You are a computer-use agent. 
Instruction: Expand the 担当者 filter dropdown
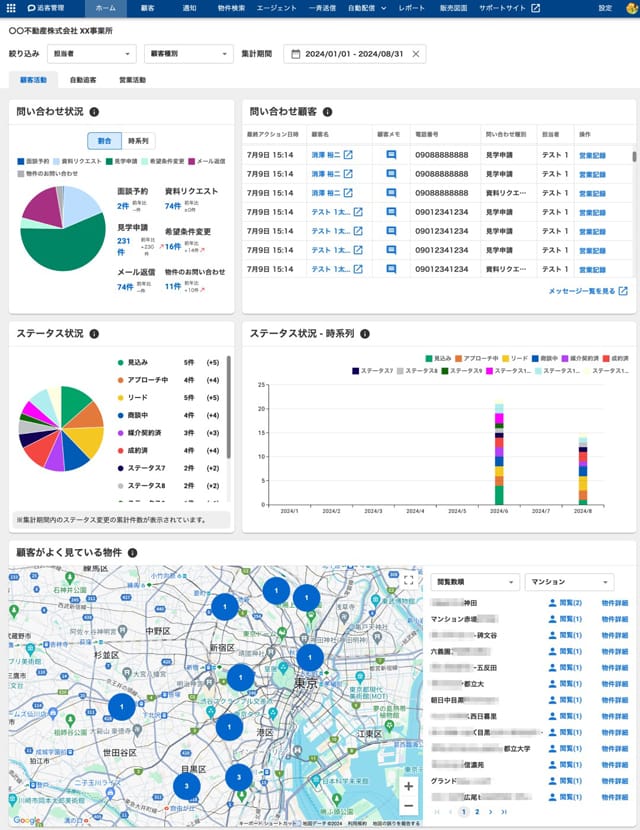tap(92, 53)
